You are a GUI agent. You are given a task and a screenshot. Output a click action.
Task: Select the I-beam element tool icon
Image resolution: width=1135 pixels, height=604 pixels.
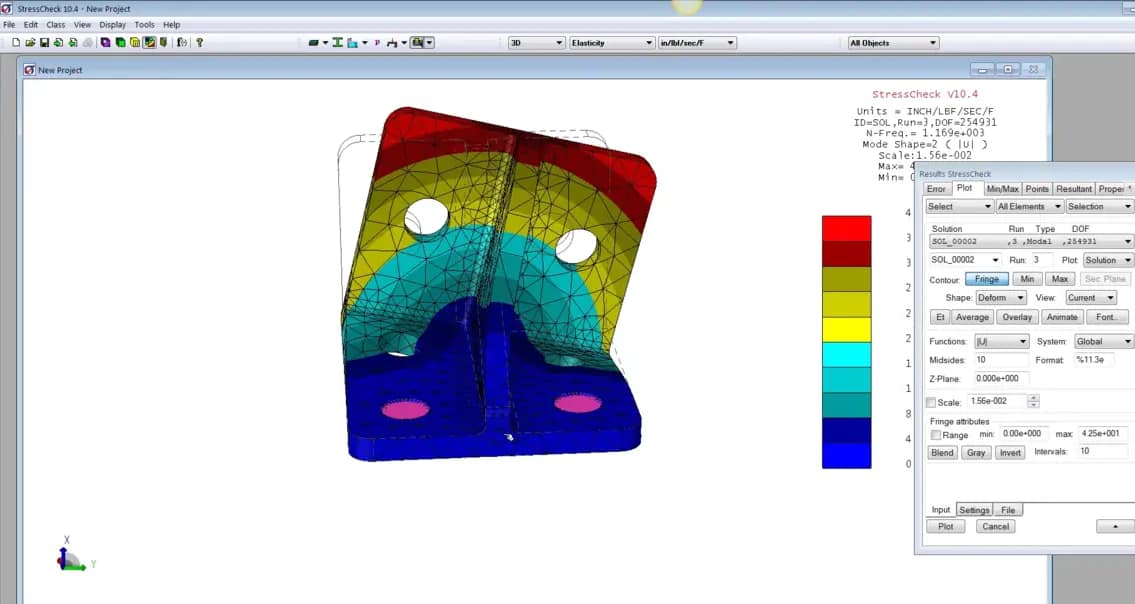point(337,42)
